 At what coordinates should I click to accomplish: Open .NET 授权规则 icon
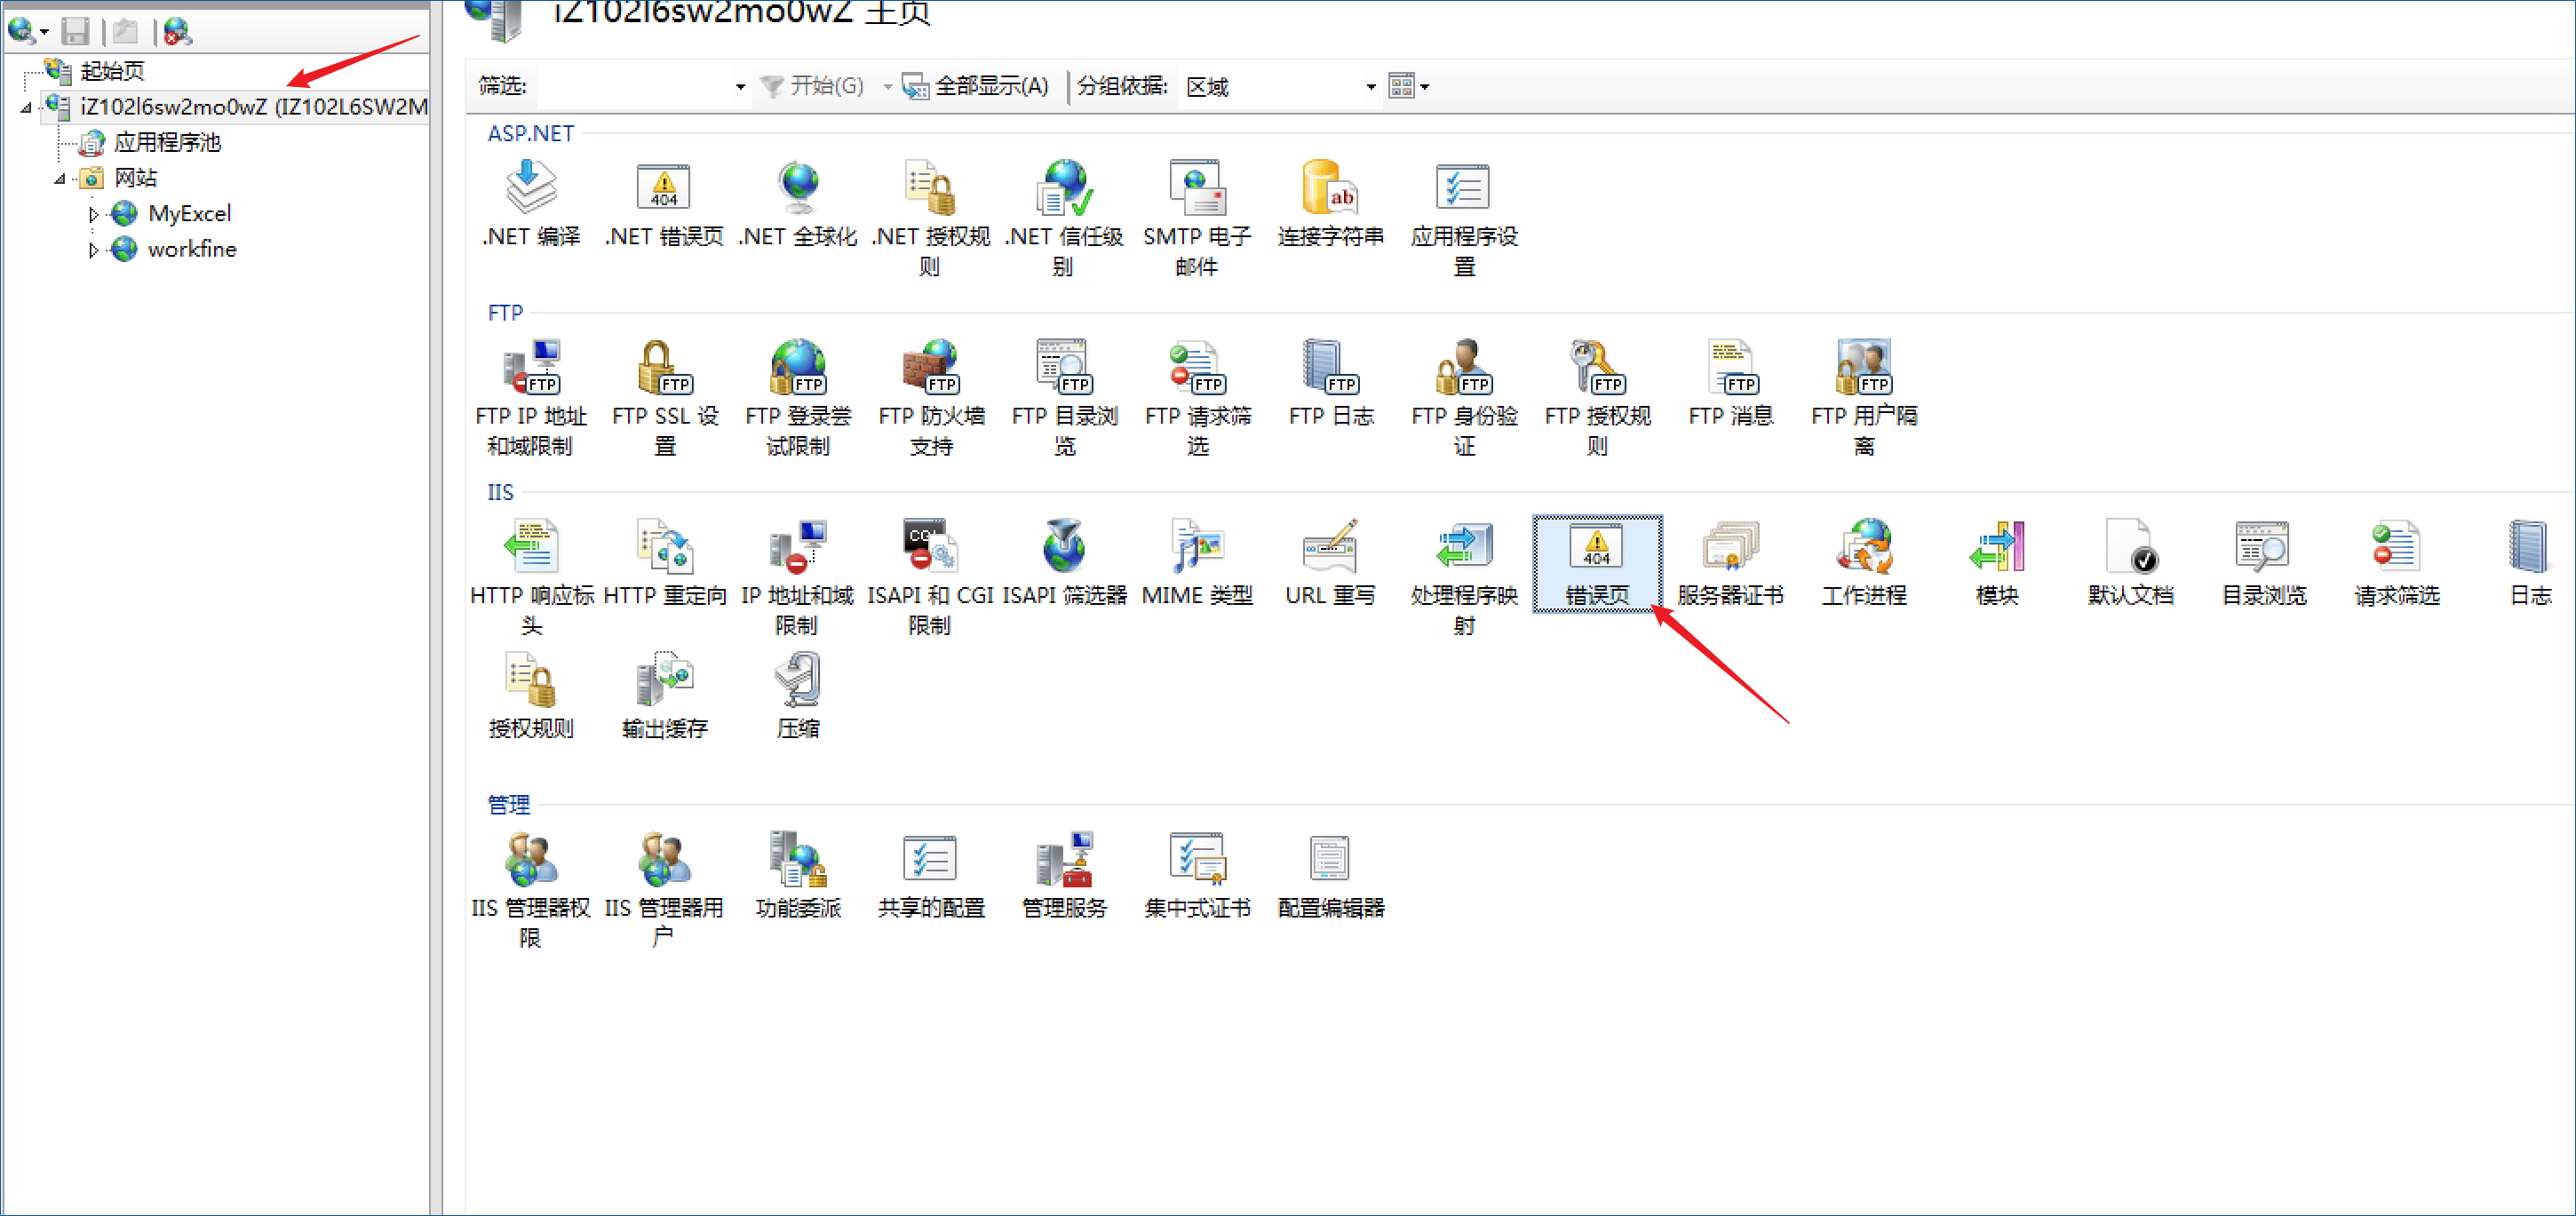(x=931, y=219)
